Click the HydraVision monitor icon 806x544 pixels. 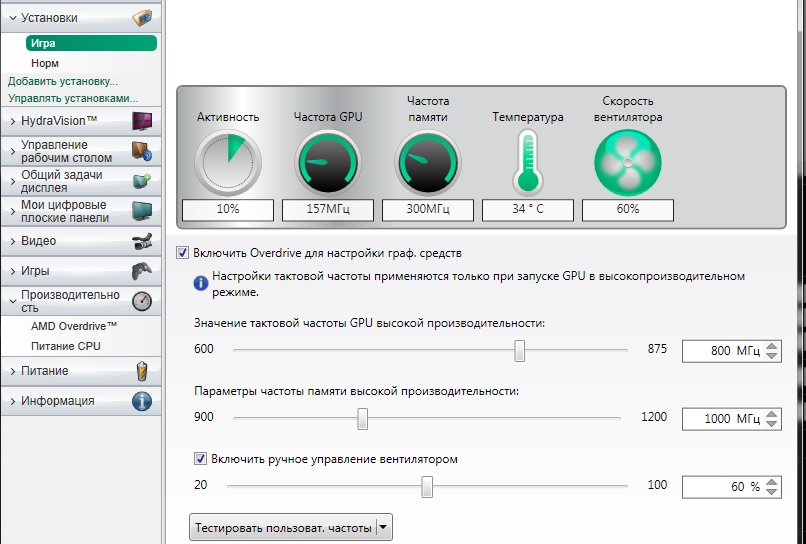click(x=142, y=121)
